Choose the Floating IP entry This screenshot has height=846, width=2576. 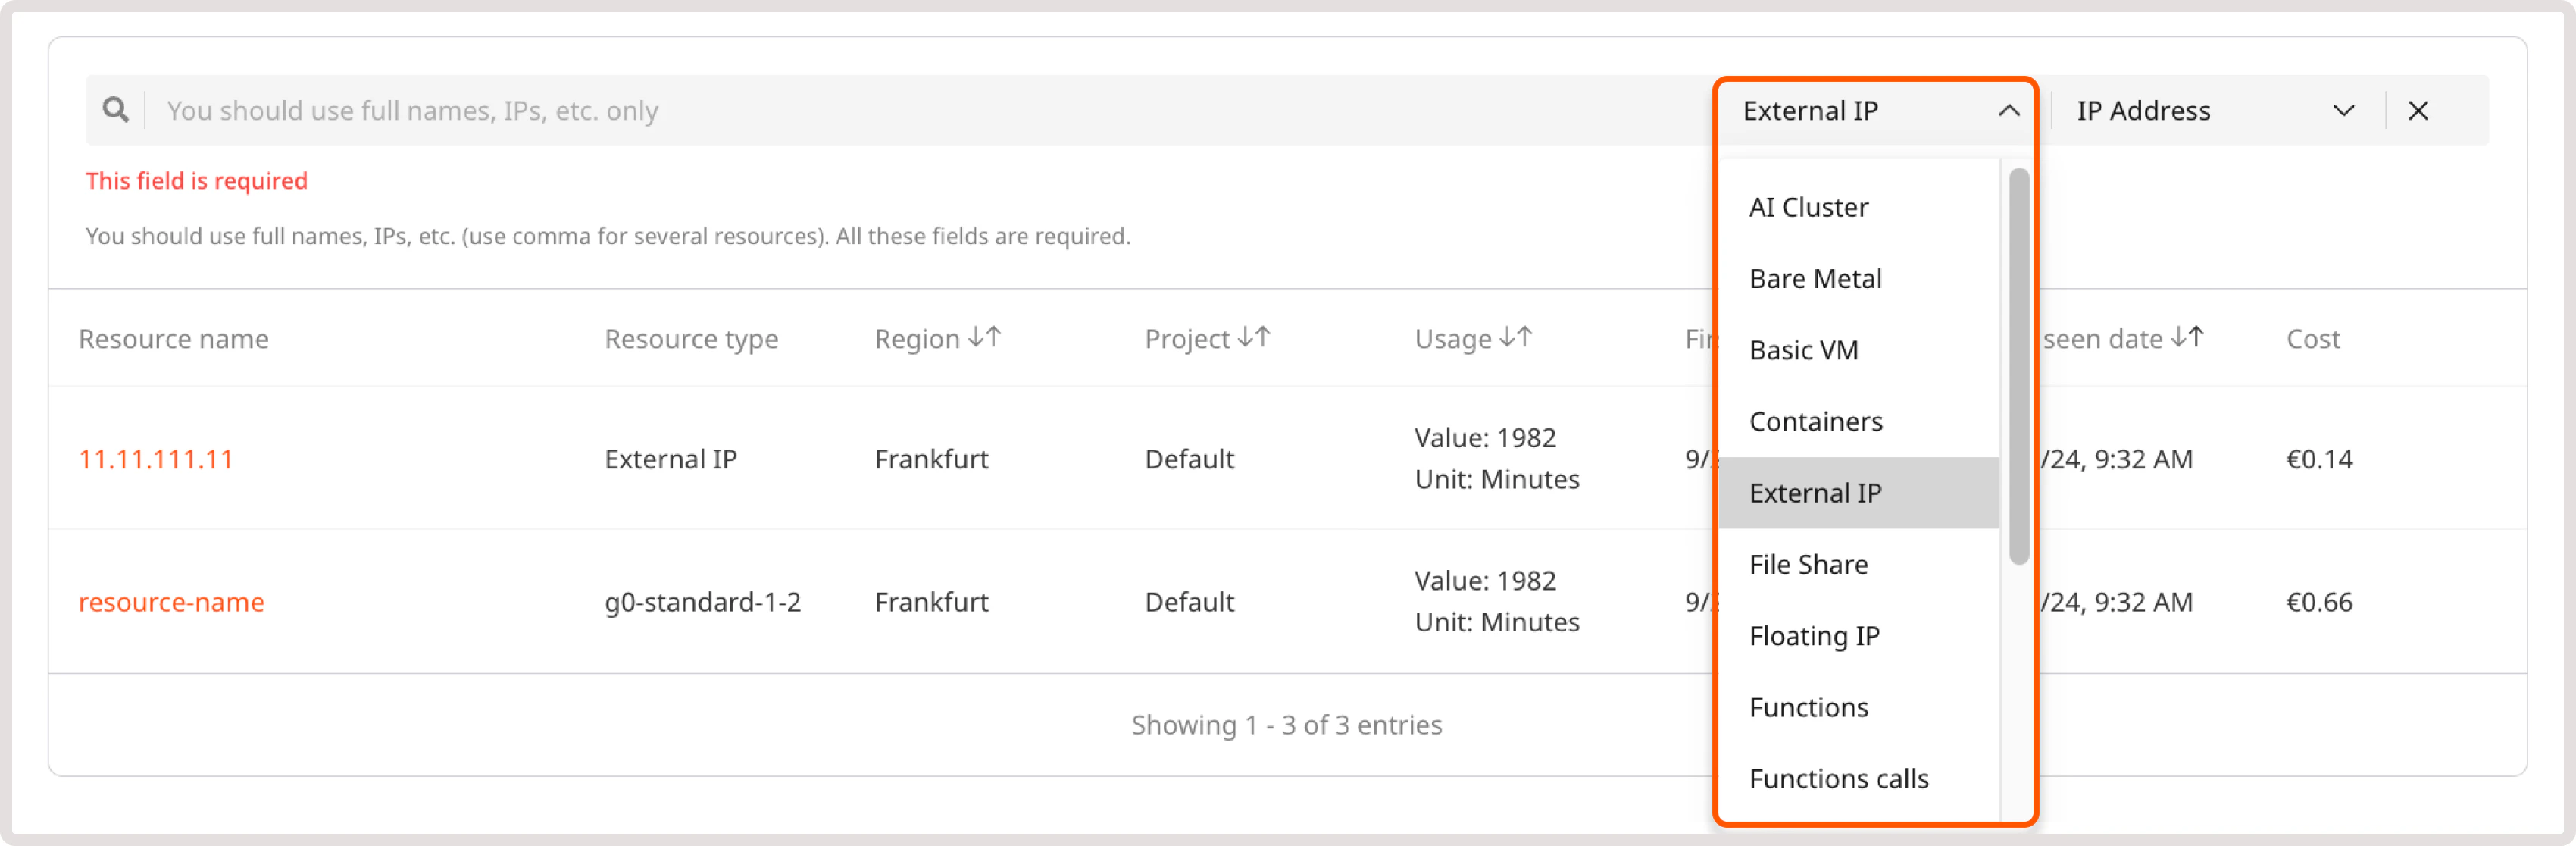click(x=1814, y=635)
